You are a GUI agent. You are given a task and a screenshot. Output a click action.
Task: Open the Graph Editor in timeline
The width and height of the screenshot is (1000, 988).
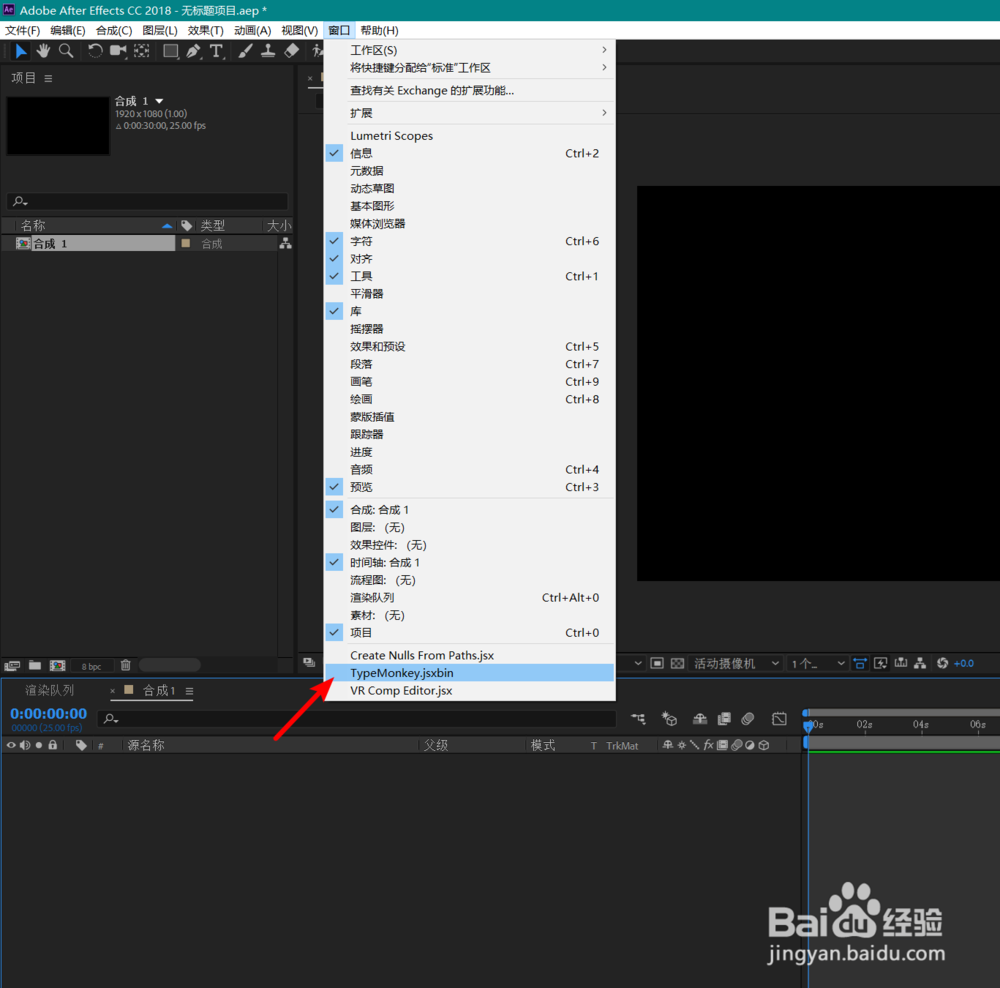(x=779, y=719)
